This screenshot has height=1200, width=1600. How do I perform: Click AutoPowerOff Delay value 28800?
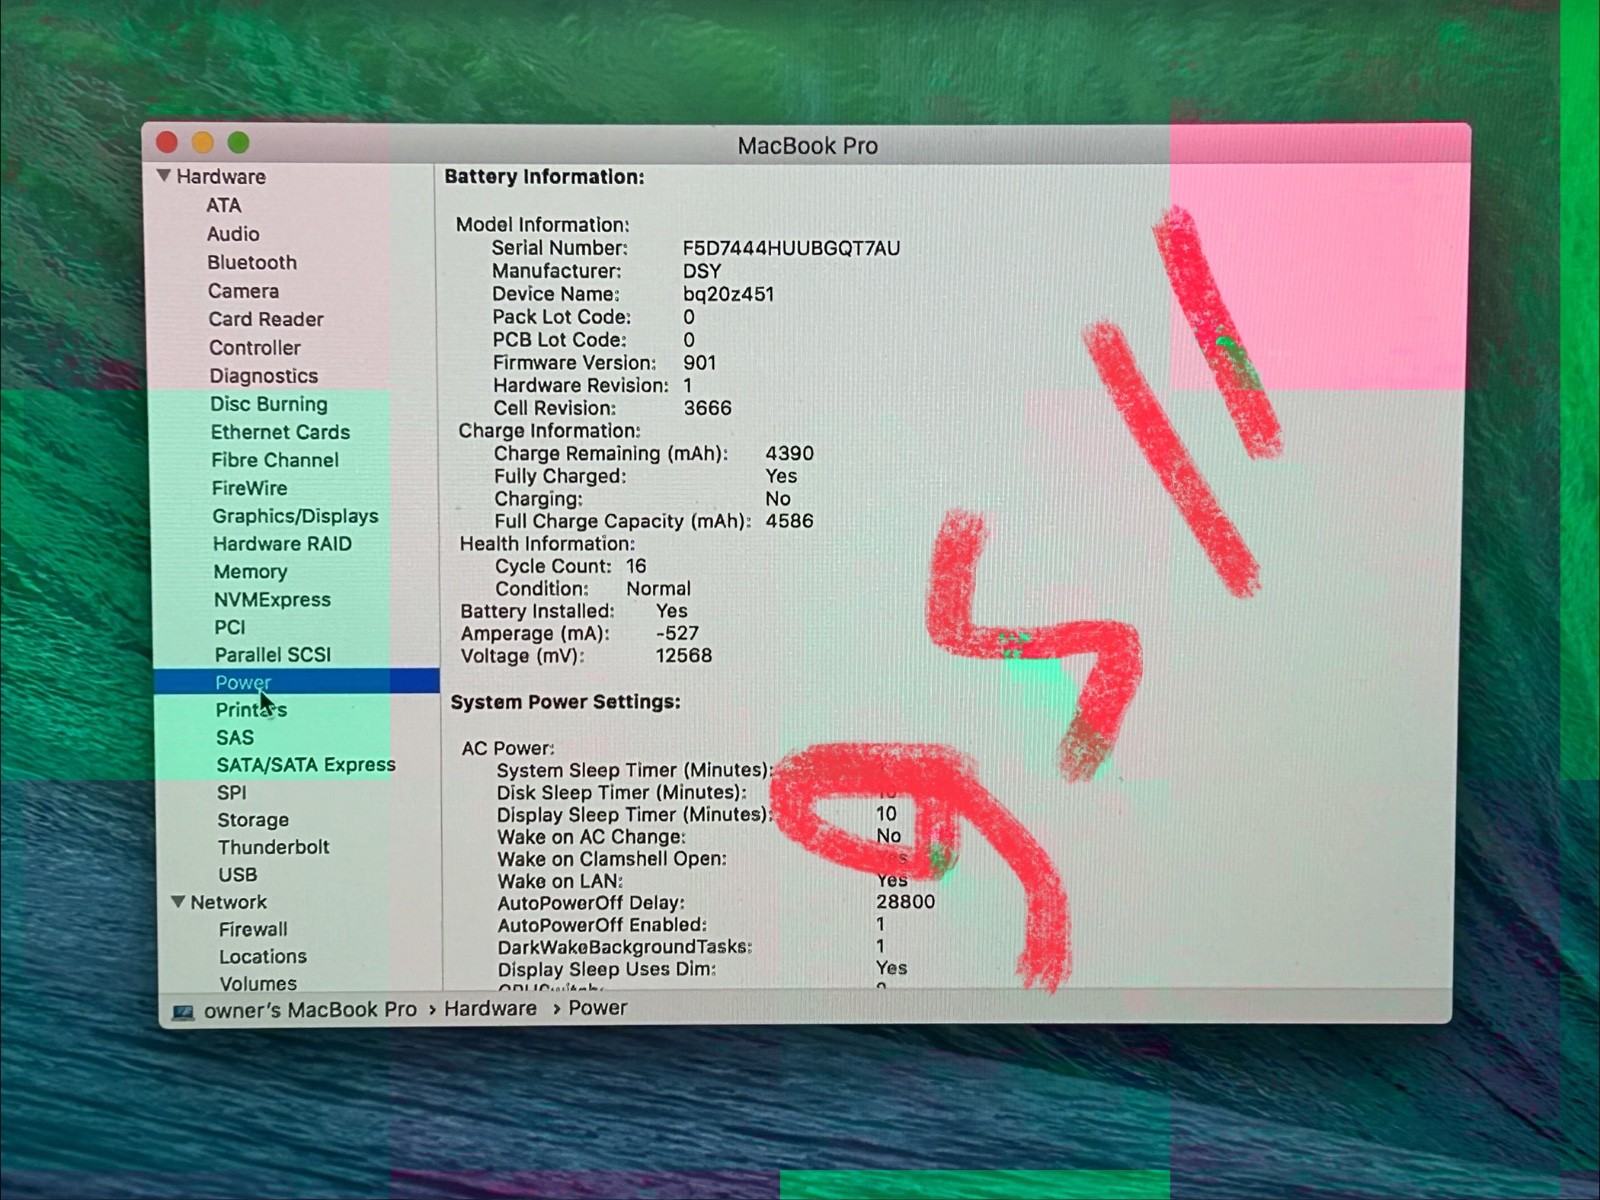pyautogui.click(x=906, y=902)
